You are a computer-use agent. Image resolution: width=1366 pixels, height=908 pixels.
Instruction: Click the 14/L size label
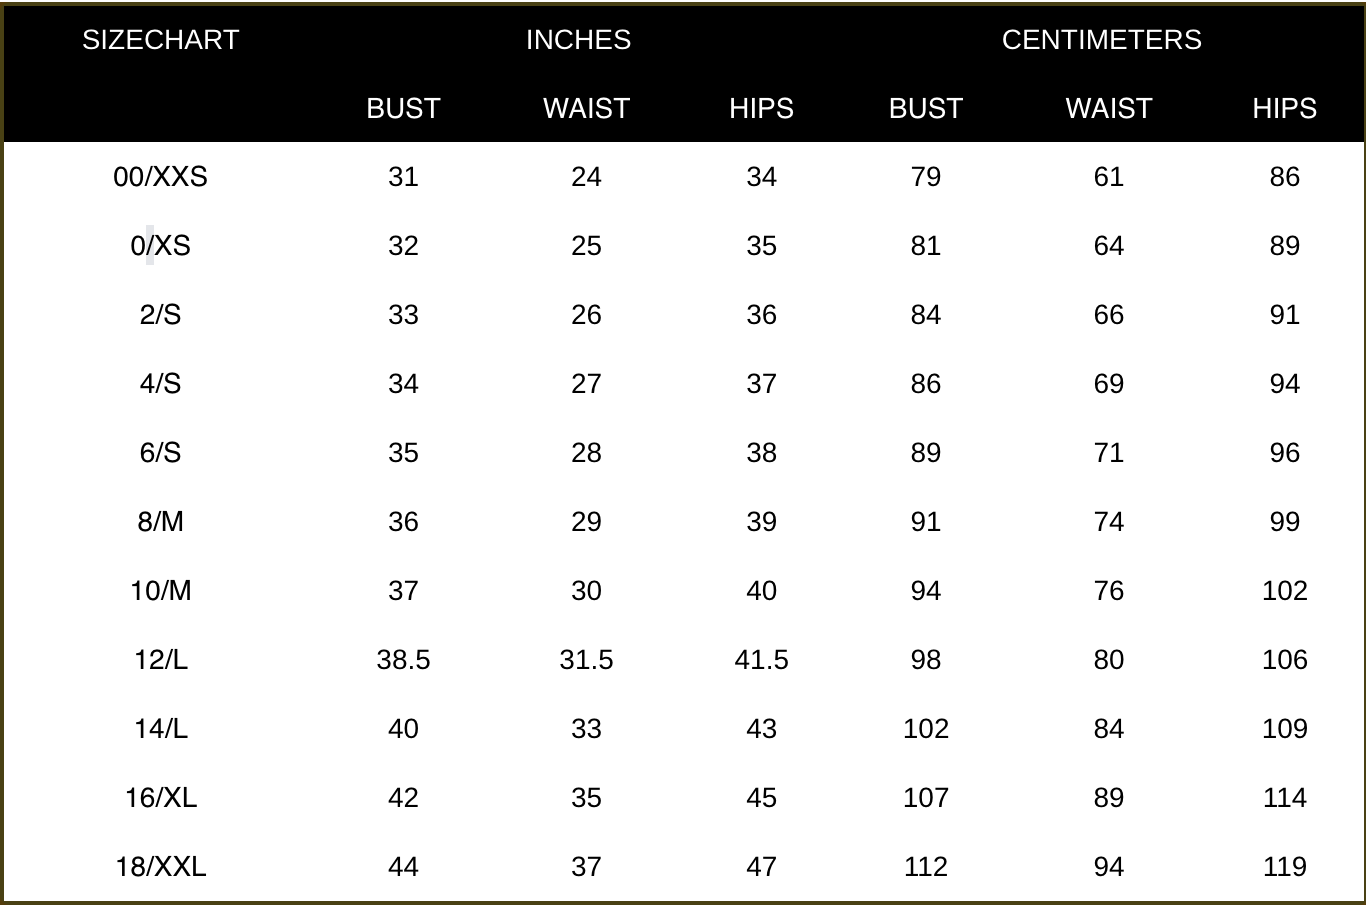pos(160,729)
